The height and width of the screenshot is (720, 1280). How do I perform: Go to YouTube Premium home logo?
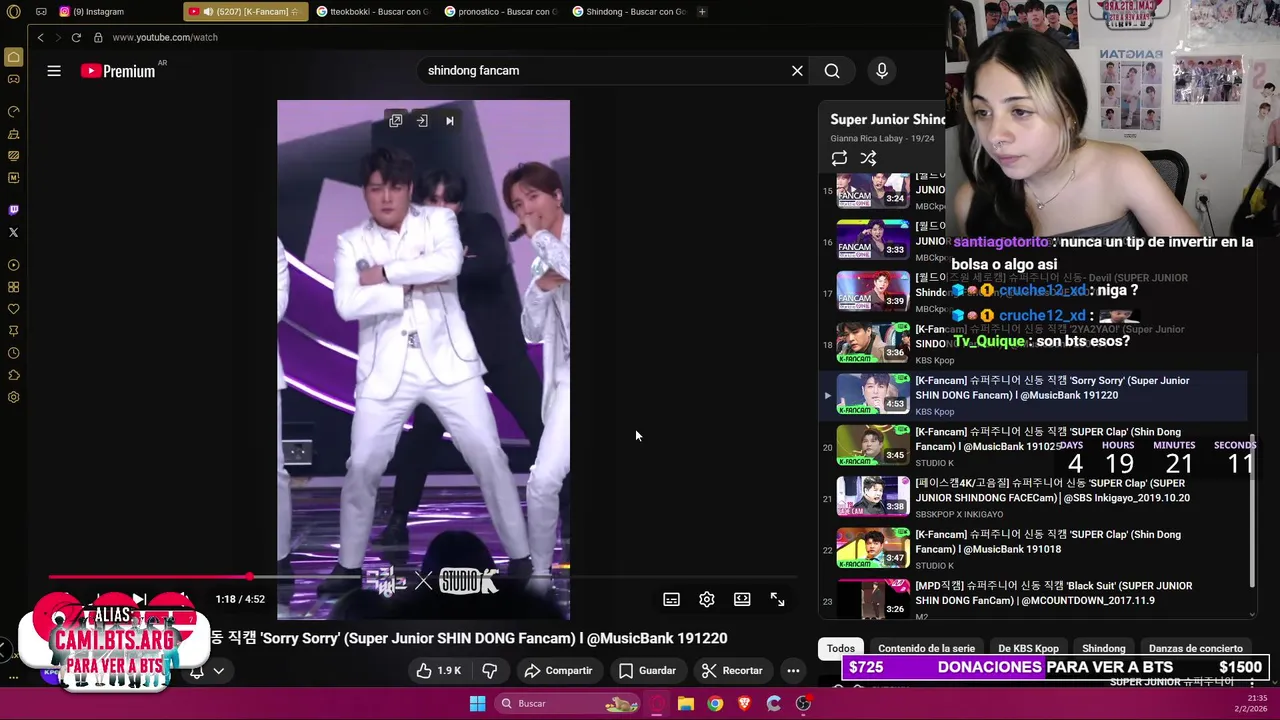coord(118,71)
